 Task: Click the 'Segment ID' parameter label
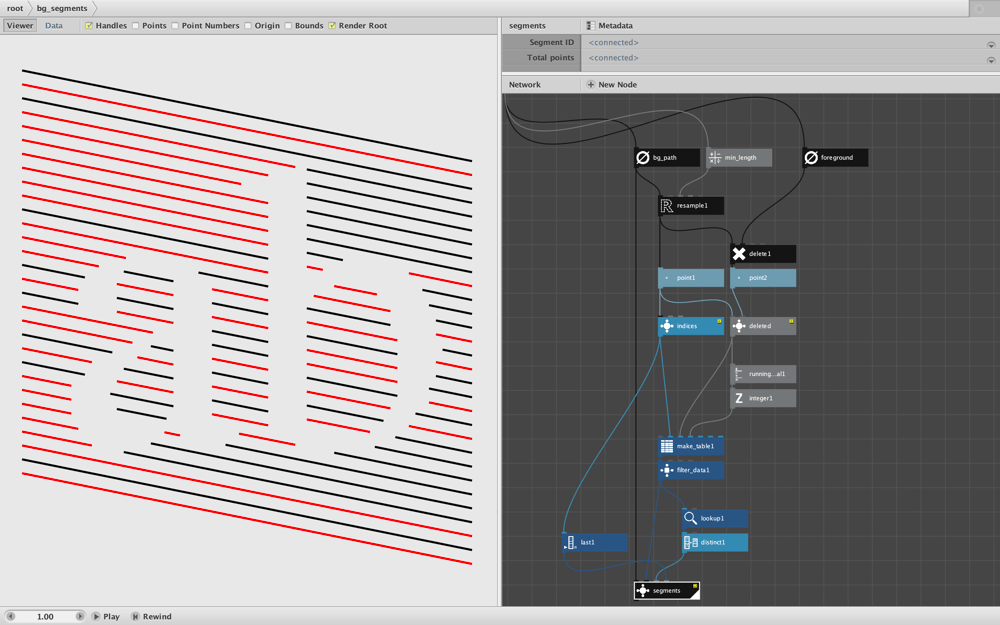coord(551,42)
